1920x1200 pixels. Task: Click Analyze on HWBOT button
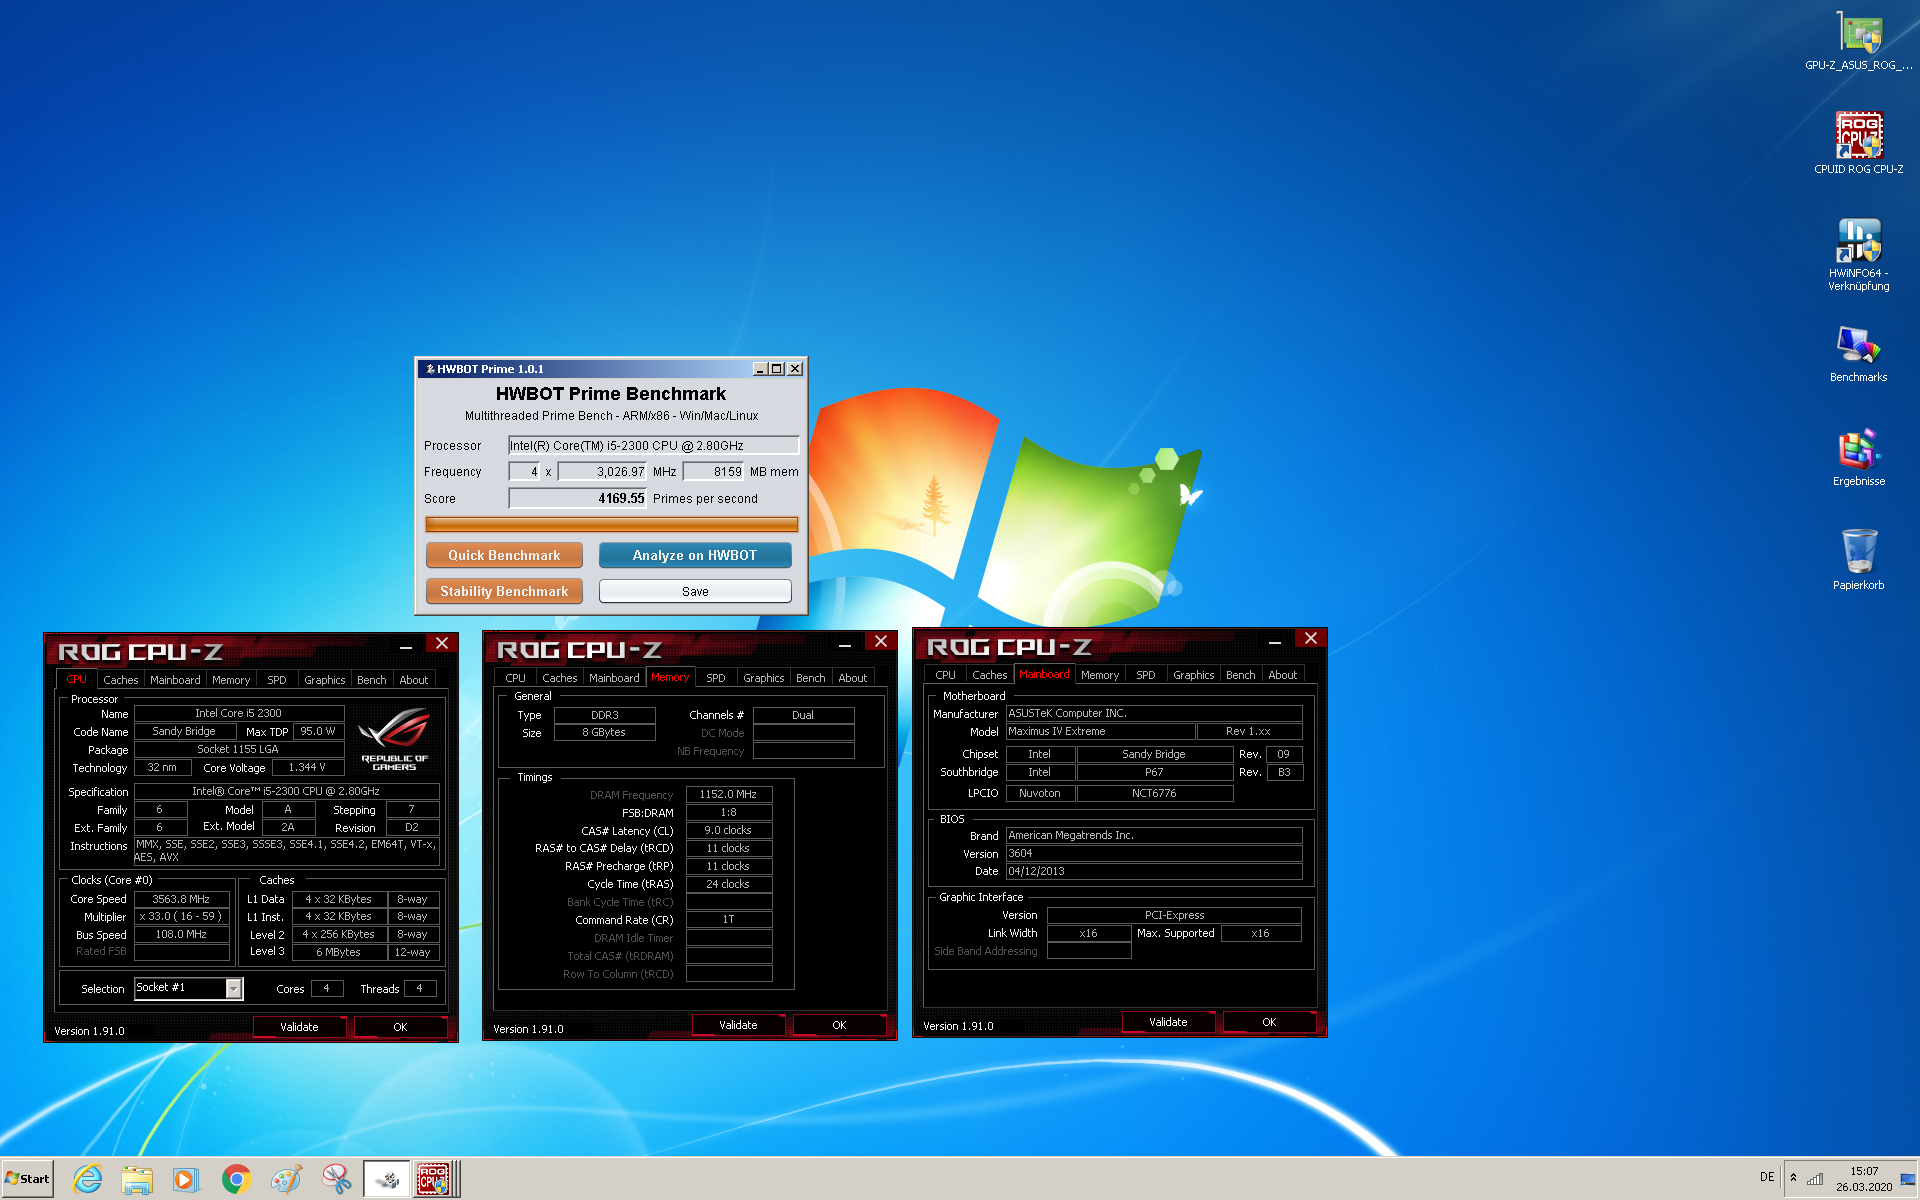[x=695, y=555]
